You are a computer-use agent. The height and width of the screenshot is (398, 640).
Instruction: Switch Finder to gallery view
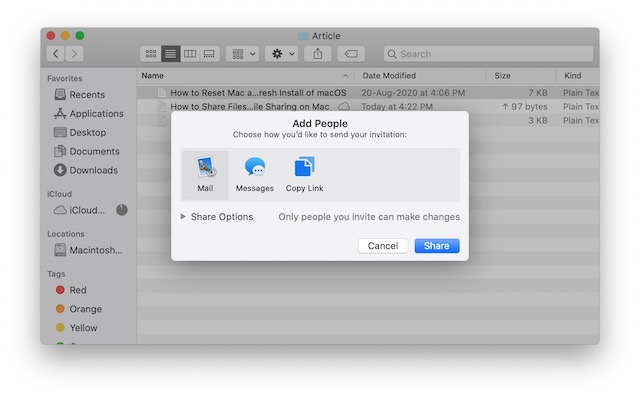[209, 54]
